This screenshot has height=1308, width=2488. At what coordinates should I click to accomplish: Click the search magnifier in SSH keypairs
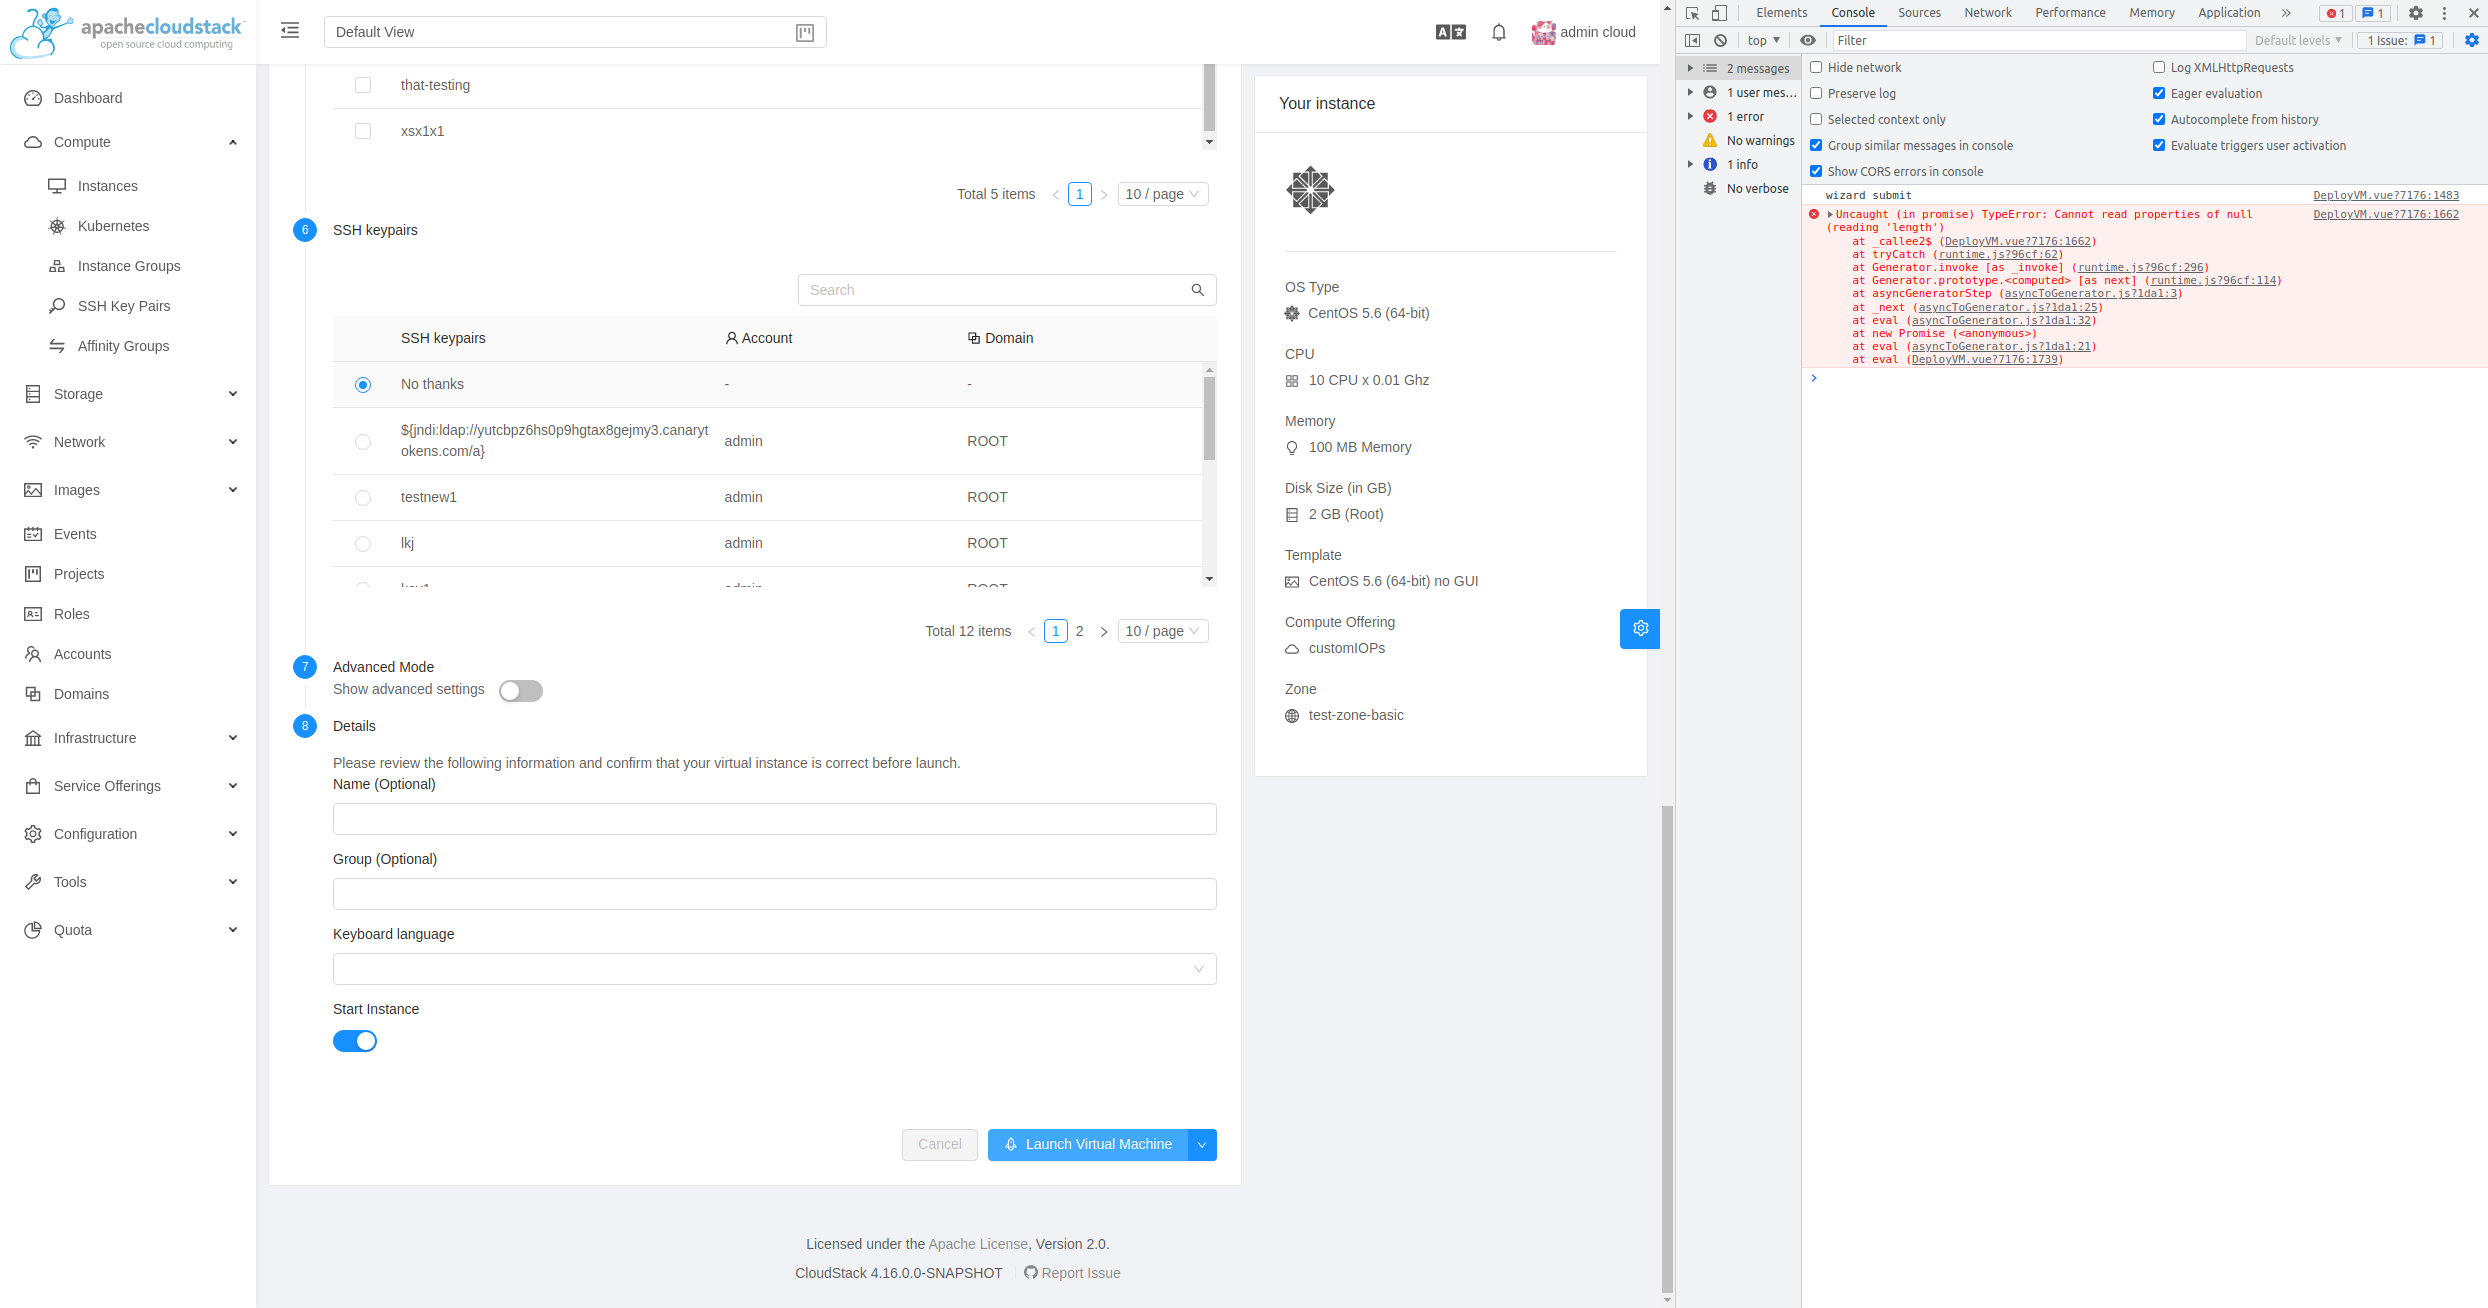click(x=1197, y=290)
